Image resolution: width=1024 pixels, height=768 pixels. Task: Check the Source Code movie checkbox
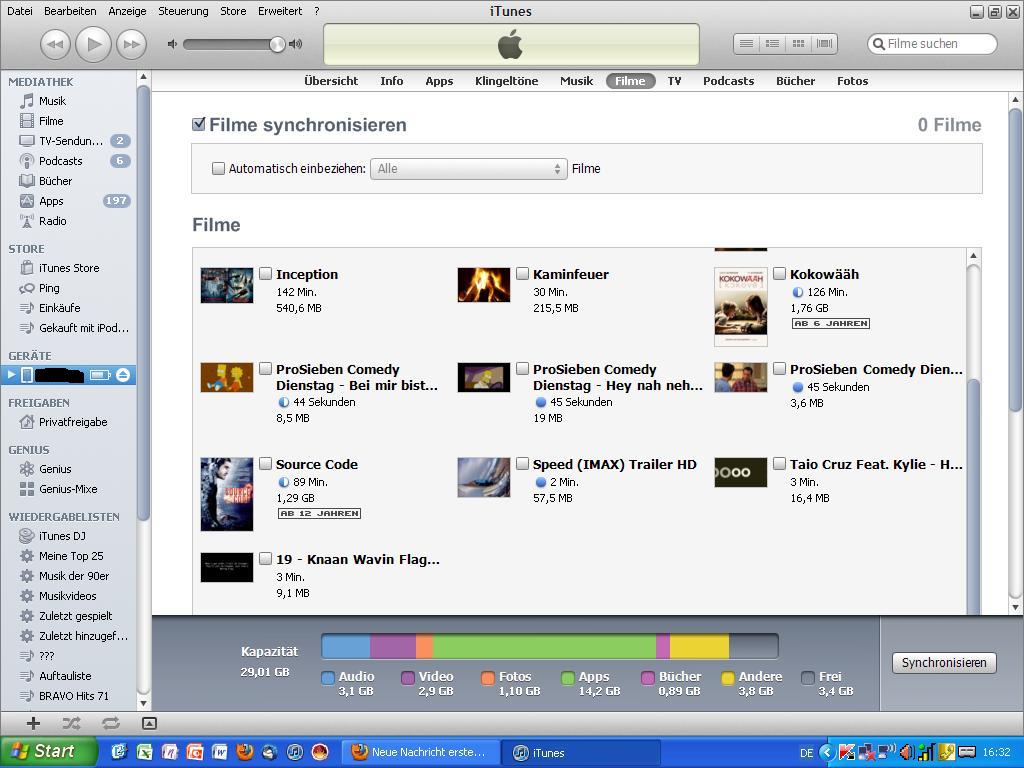pyautogui.click(x=265, y=464)
